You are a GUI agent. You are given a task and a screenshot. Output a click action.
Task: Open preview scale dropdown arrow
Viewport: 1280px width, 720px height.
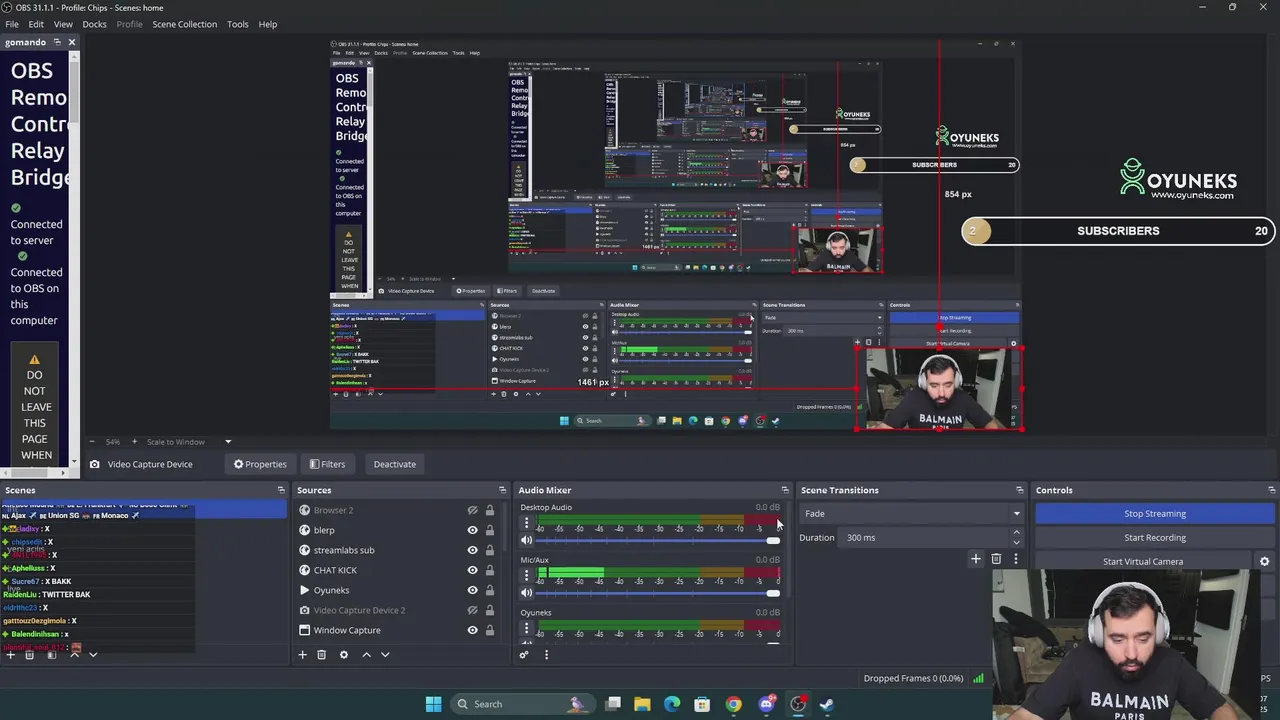coord(227,442)
